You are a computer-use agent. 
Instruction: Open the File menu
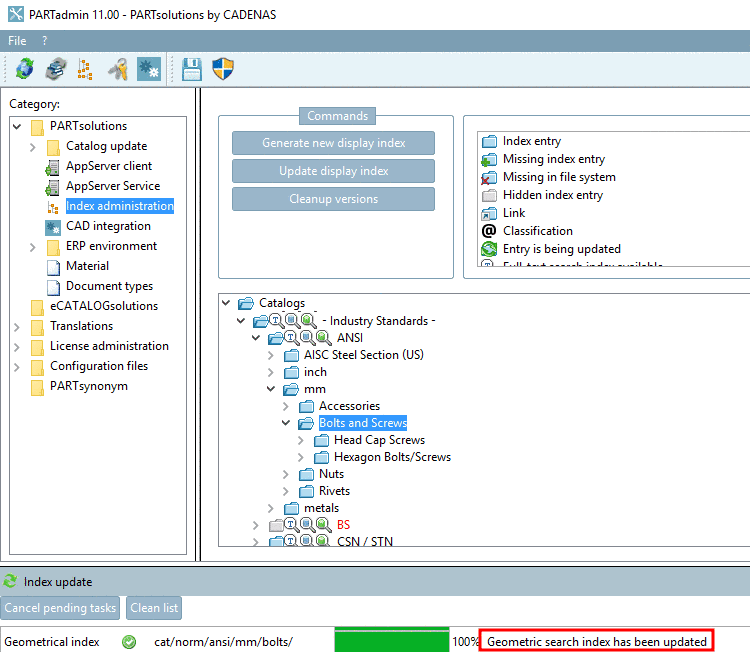click(17, 41)
